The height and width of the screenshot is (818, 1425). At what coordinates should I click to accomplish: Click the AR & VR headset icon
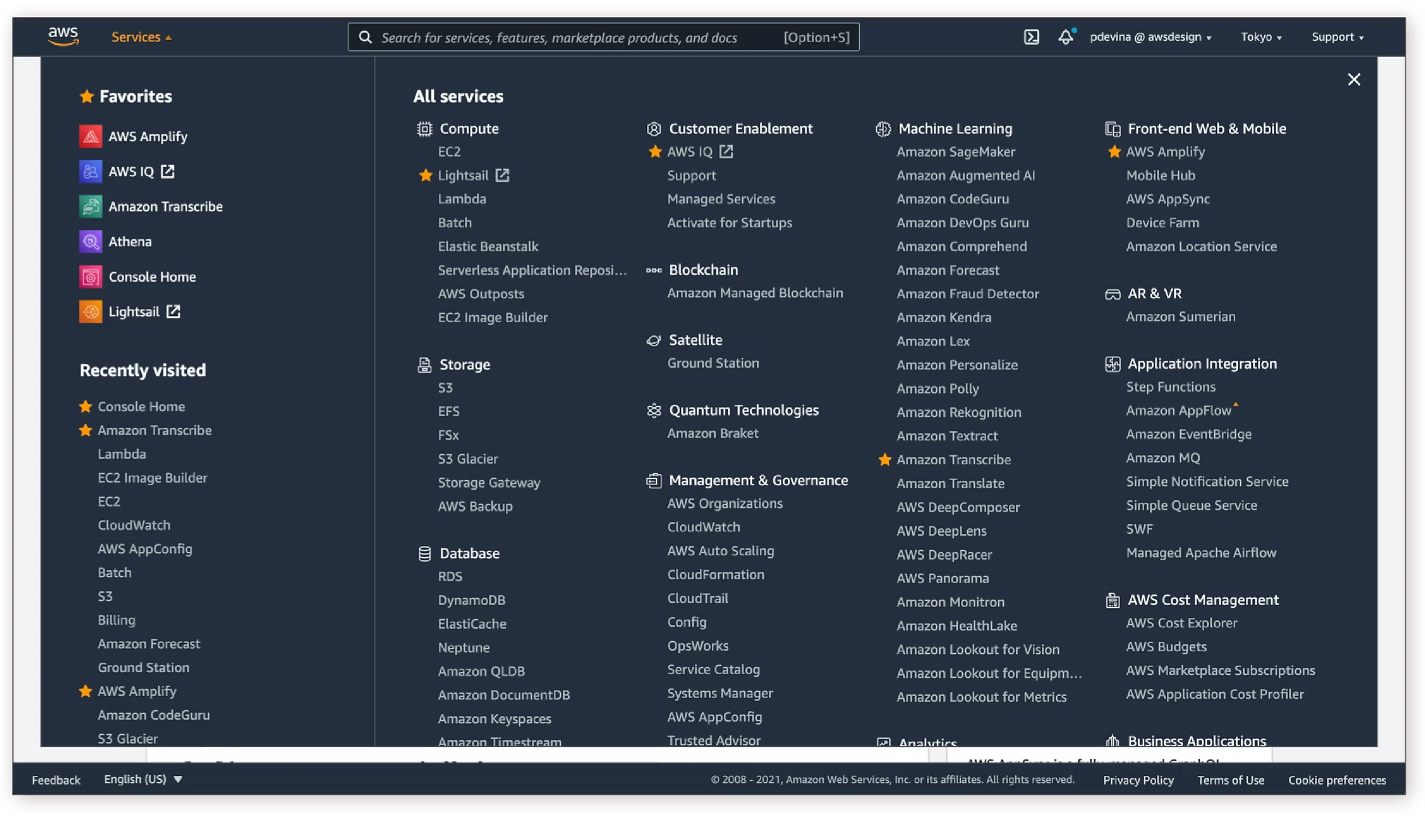[1112, 294]
